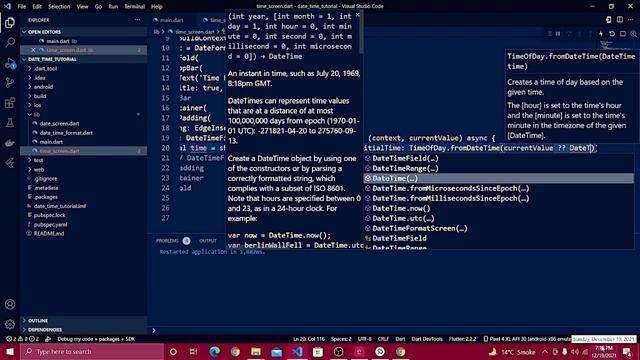Open pubspec.yaml file
This screenshot has height=360, width=640.
pos(51,224)
